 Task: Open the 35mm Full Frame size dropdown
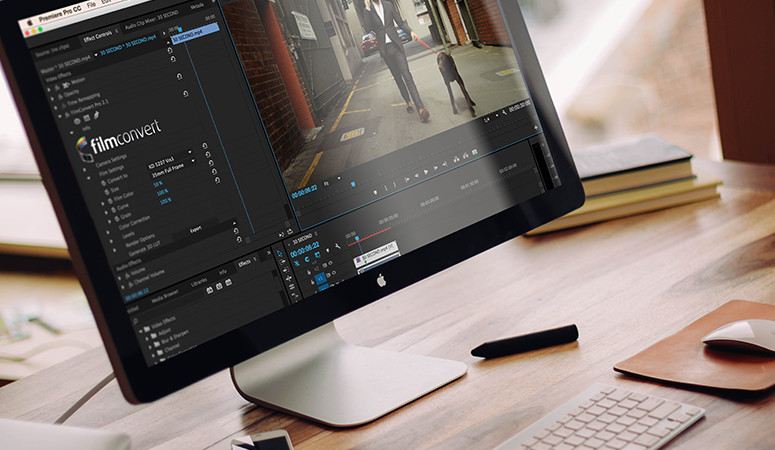[173, 170]
